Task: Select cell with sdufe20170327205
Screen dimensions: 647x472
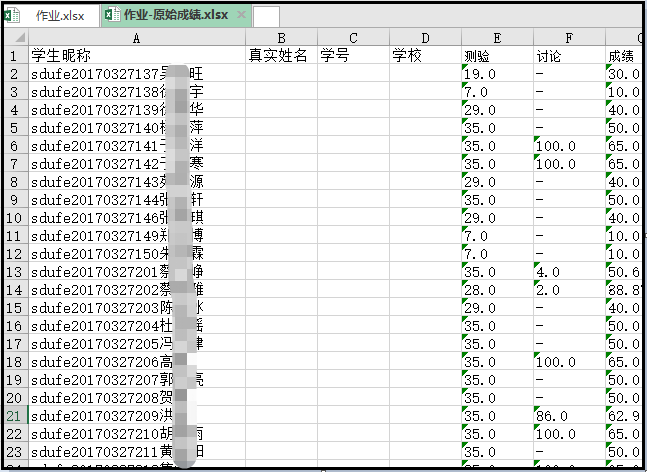Action: (x=137, y=344)
